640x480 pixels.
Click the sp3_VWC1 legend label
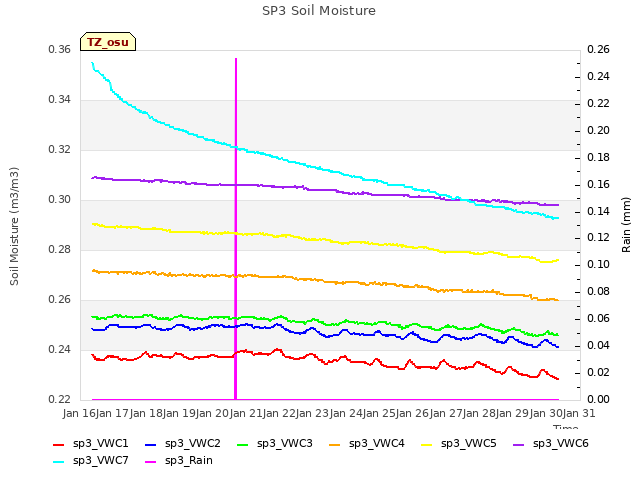(x=100, y=444)
